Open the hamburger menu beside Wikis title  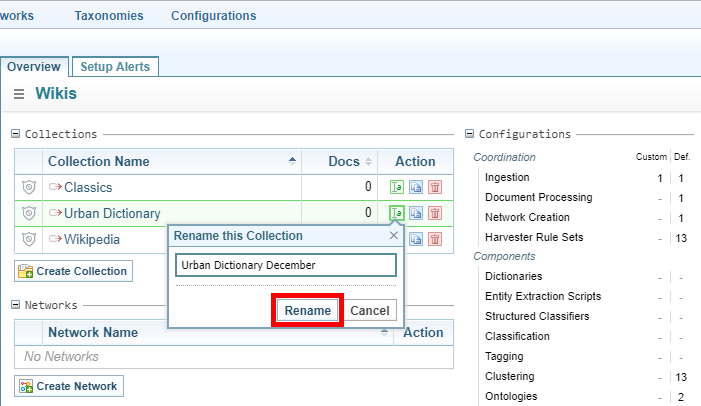(x=19, y=94)
